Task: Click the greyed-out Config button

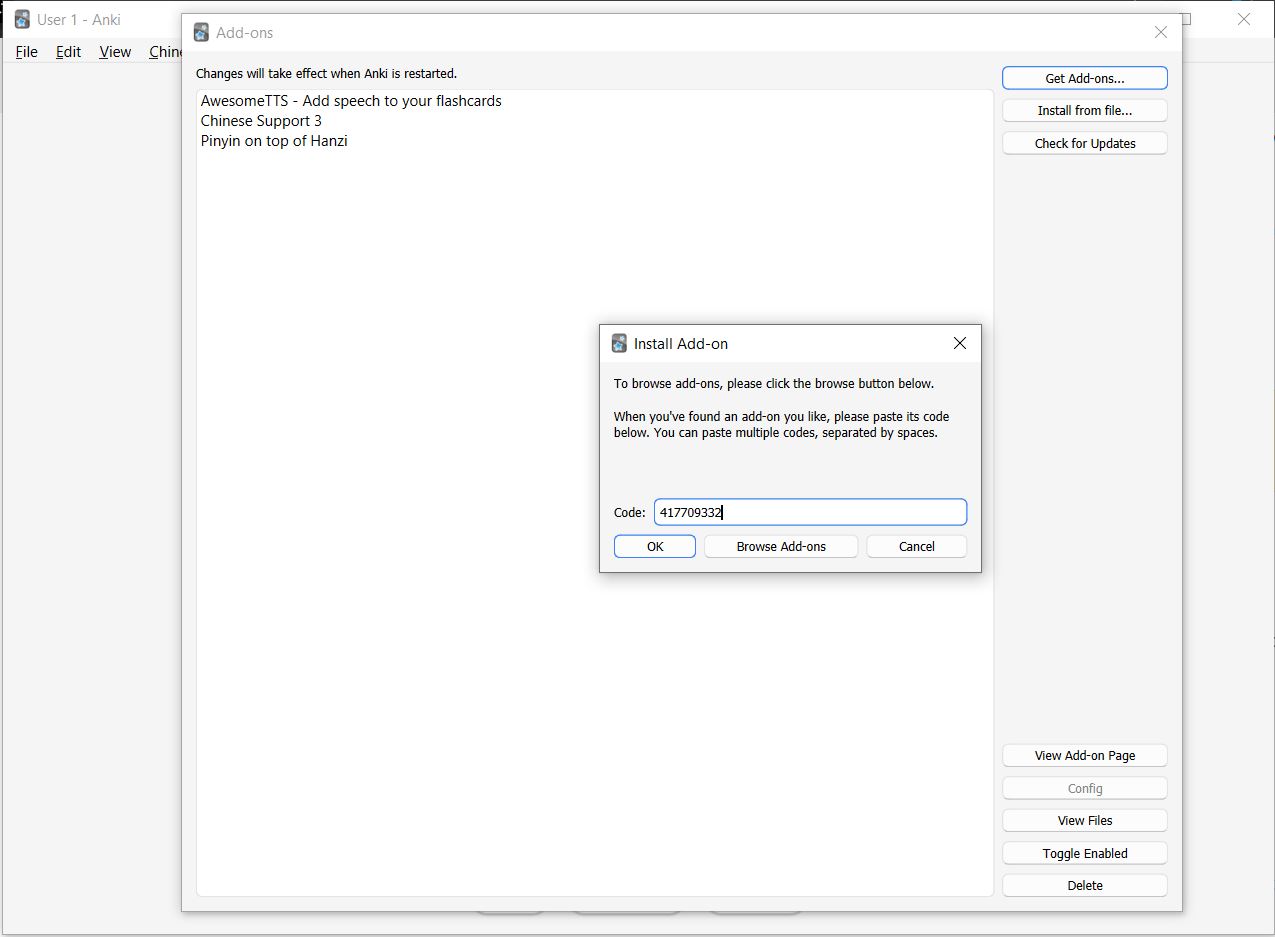Action: coord(1085,788)
